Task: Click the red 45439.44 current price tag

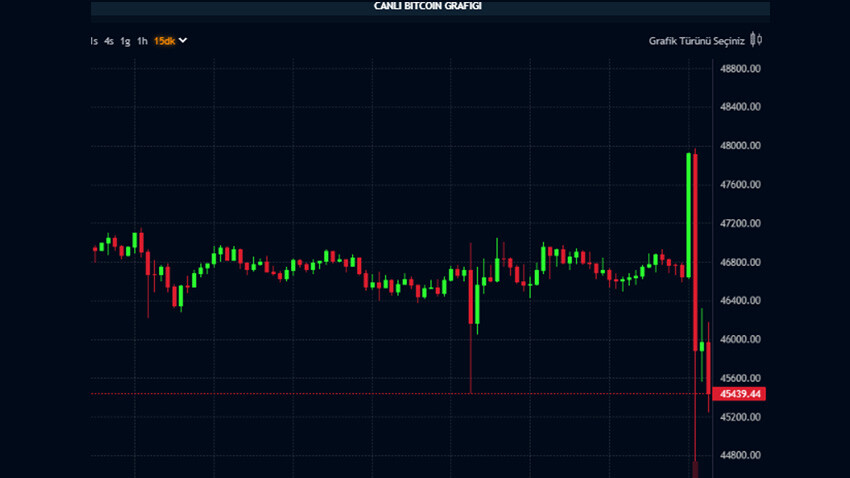Action: tap(741, 394)
